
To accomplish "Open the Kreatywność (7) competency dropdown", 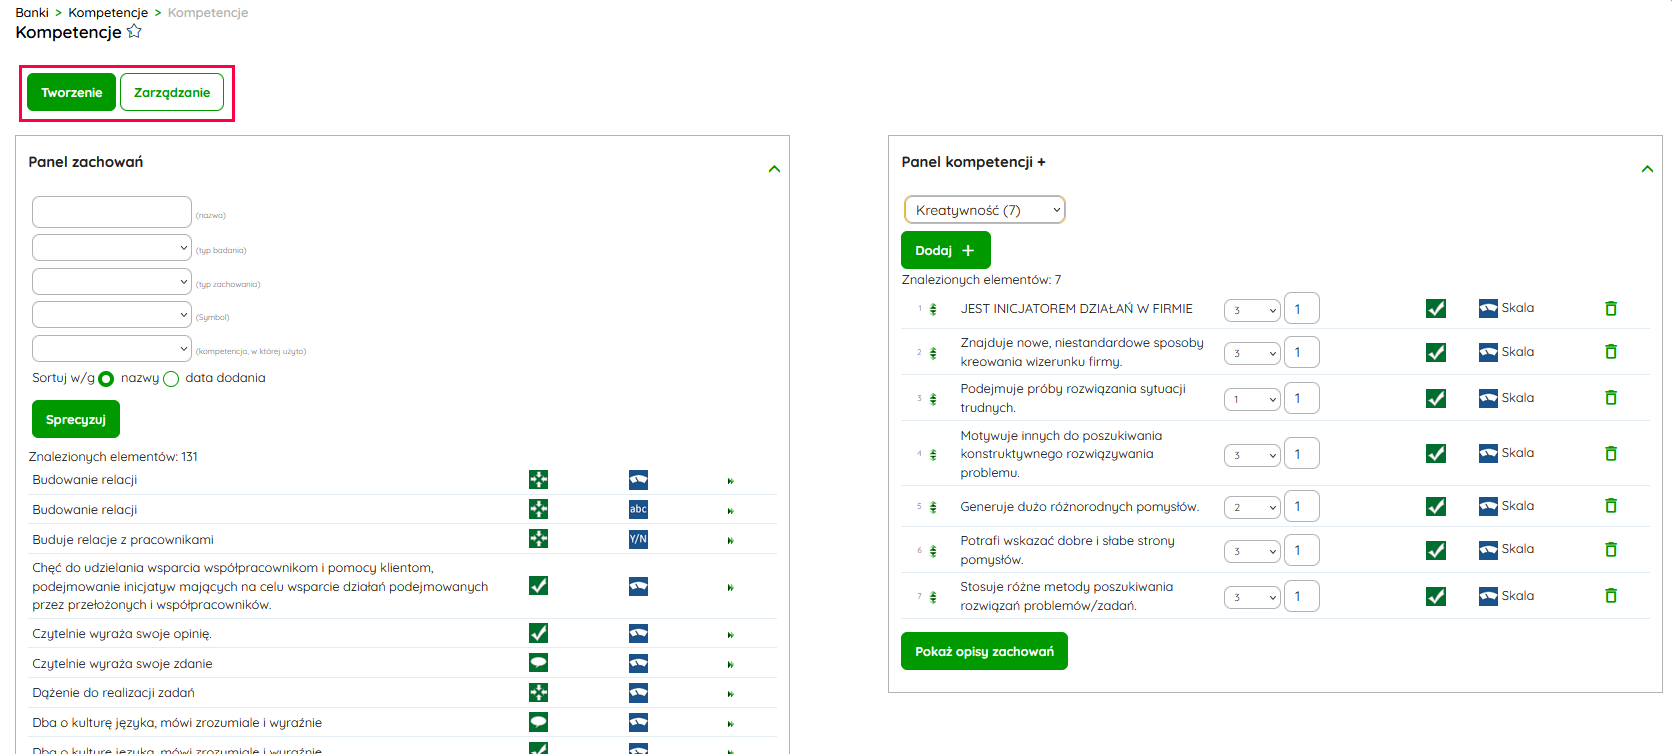I will pyautogui.click(x=984, y=210).
